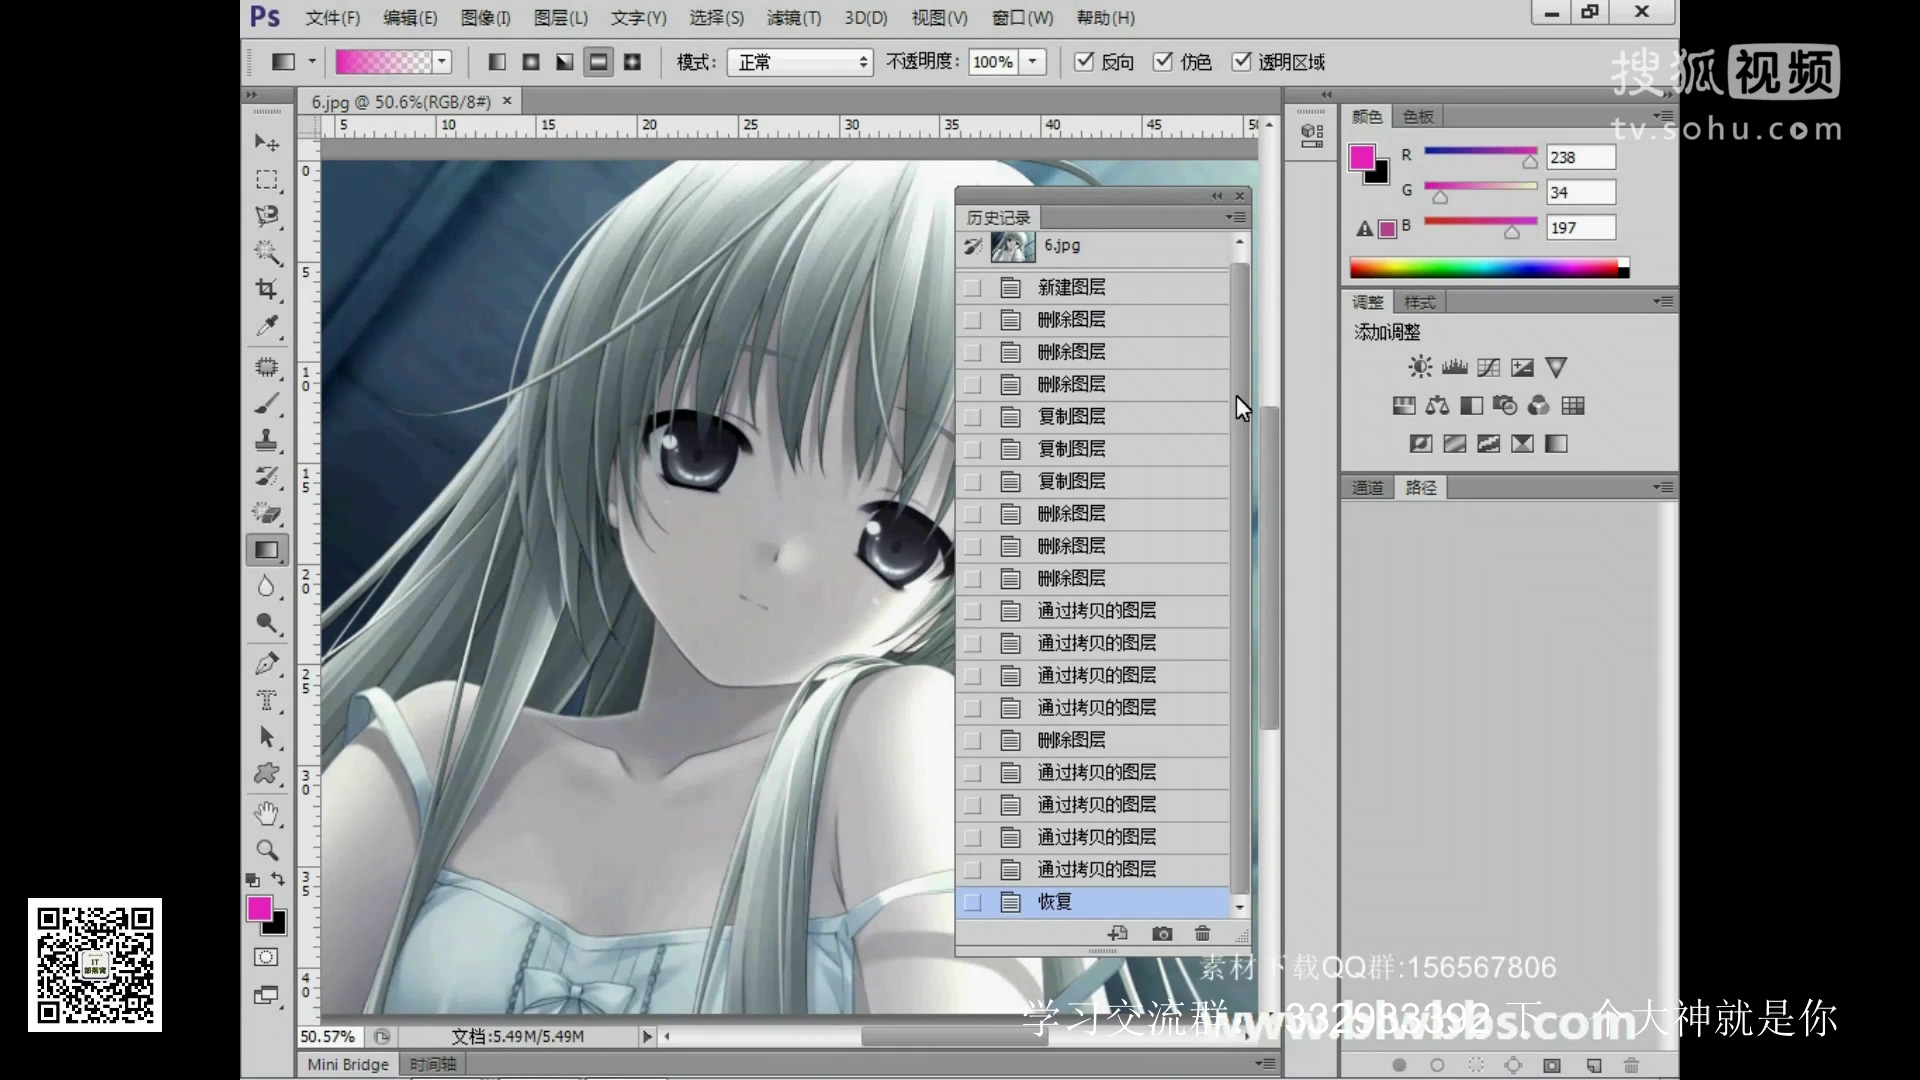Screen dimensions: 1920x1080
Task: Select the Zoom tool
Action: click(x=266, y=850)
